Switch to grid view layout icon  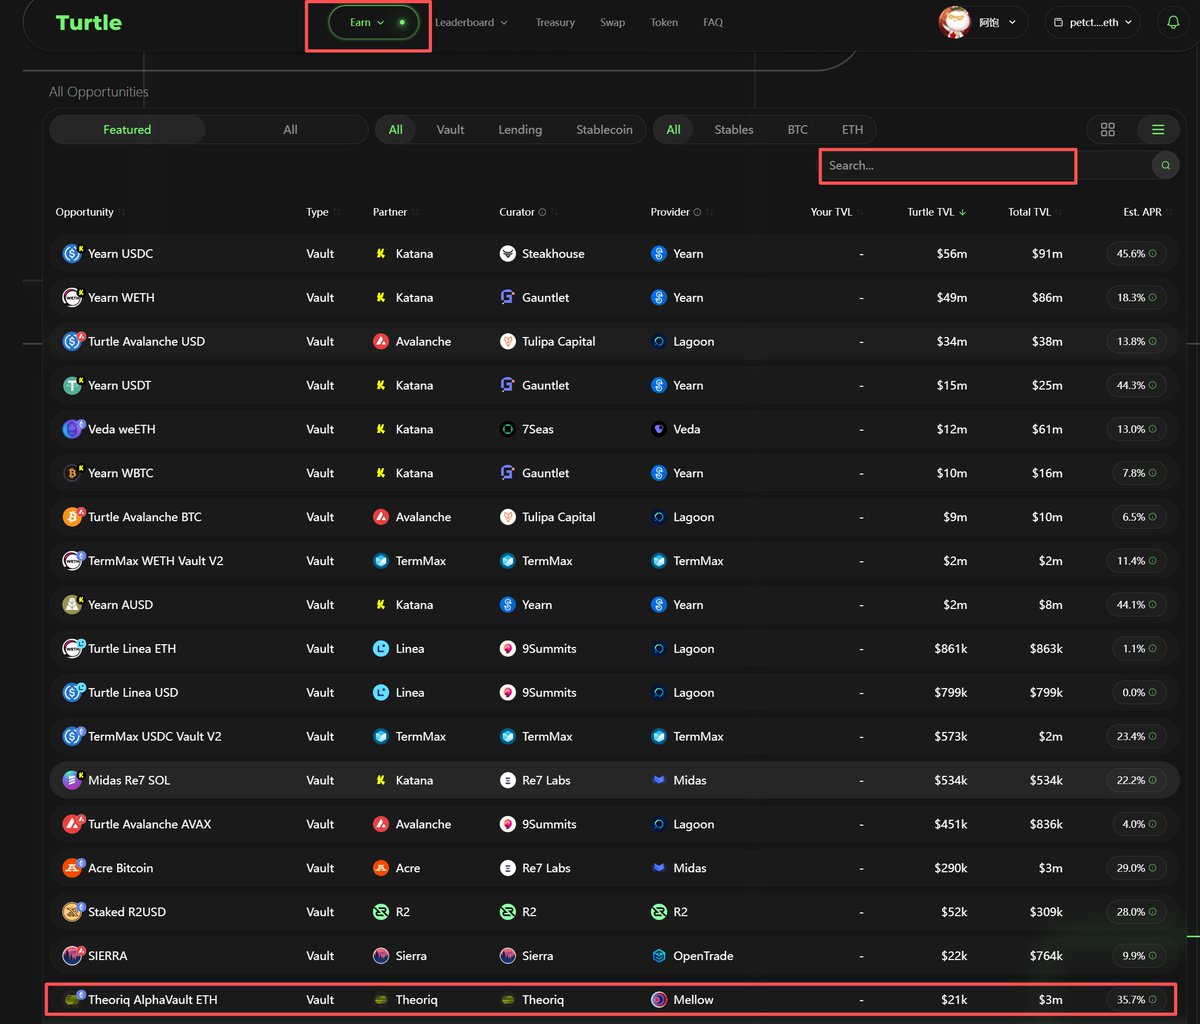point(1107,130)
